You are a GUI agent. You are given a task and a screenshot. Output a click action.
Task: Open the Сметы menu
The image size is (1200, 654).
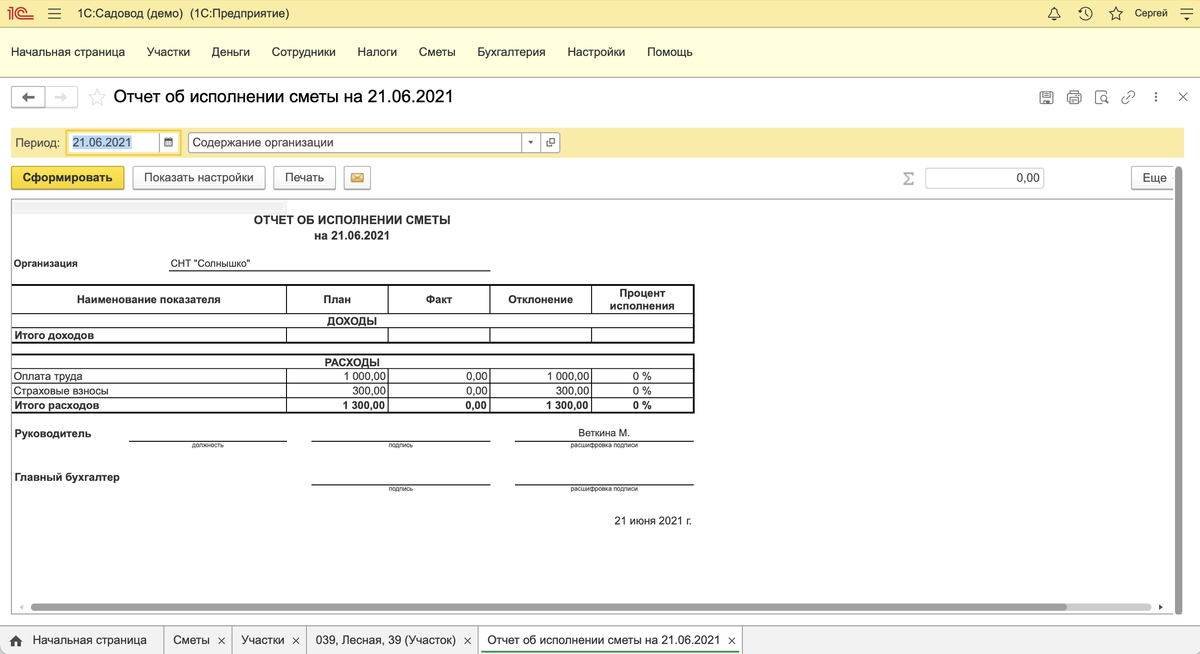pos(437,52)
